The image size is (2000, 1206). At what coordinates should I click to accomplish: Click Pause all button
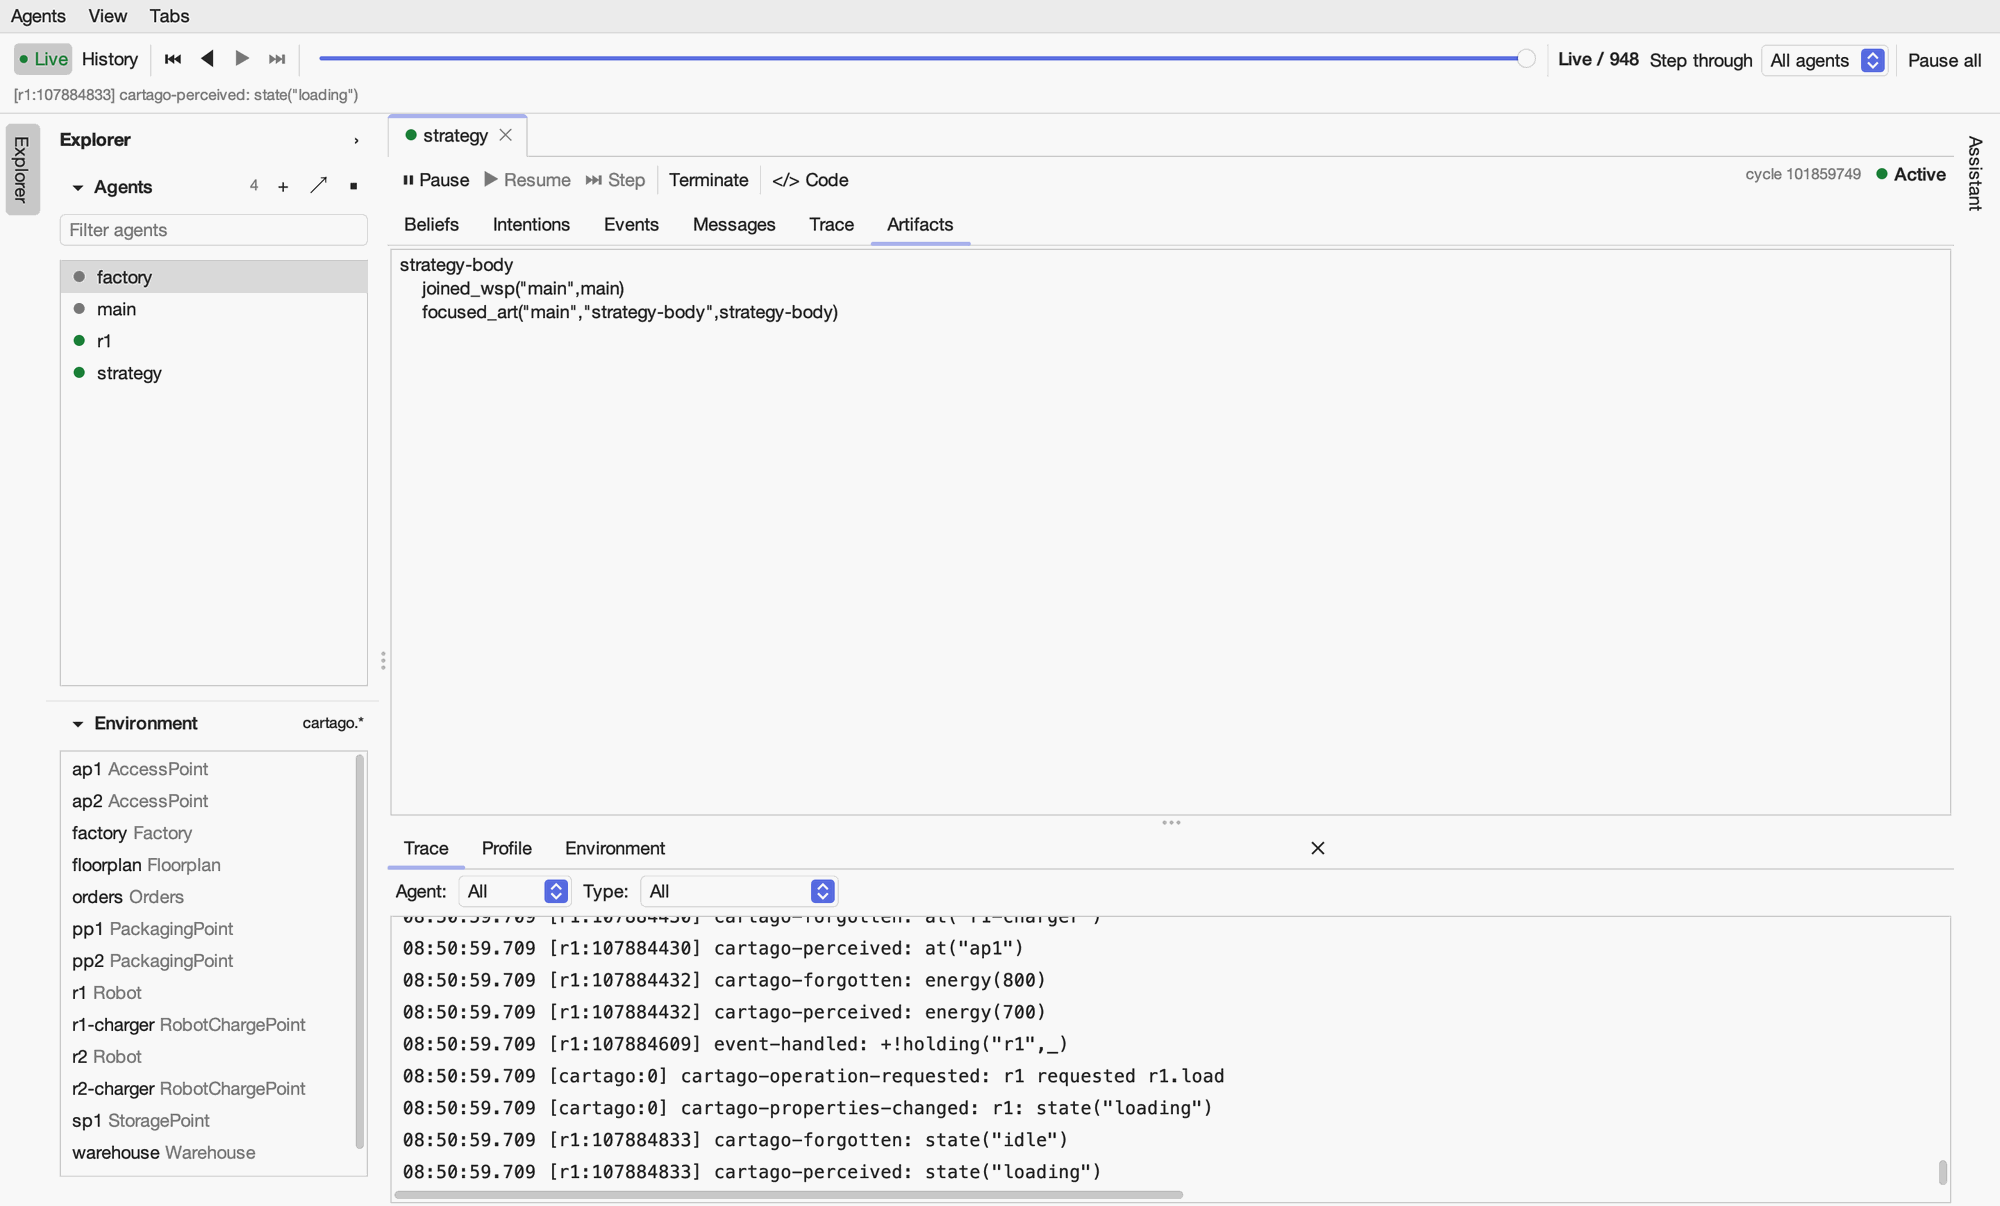pyautogui.click(x=1944, y=60)
